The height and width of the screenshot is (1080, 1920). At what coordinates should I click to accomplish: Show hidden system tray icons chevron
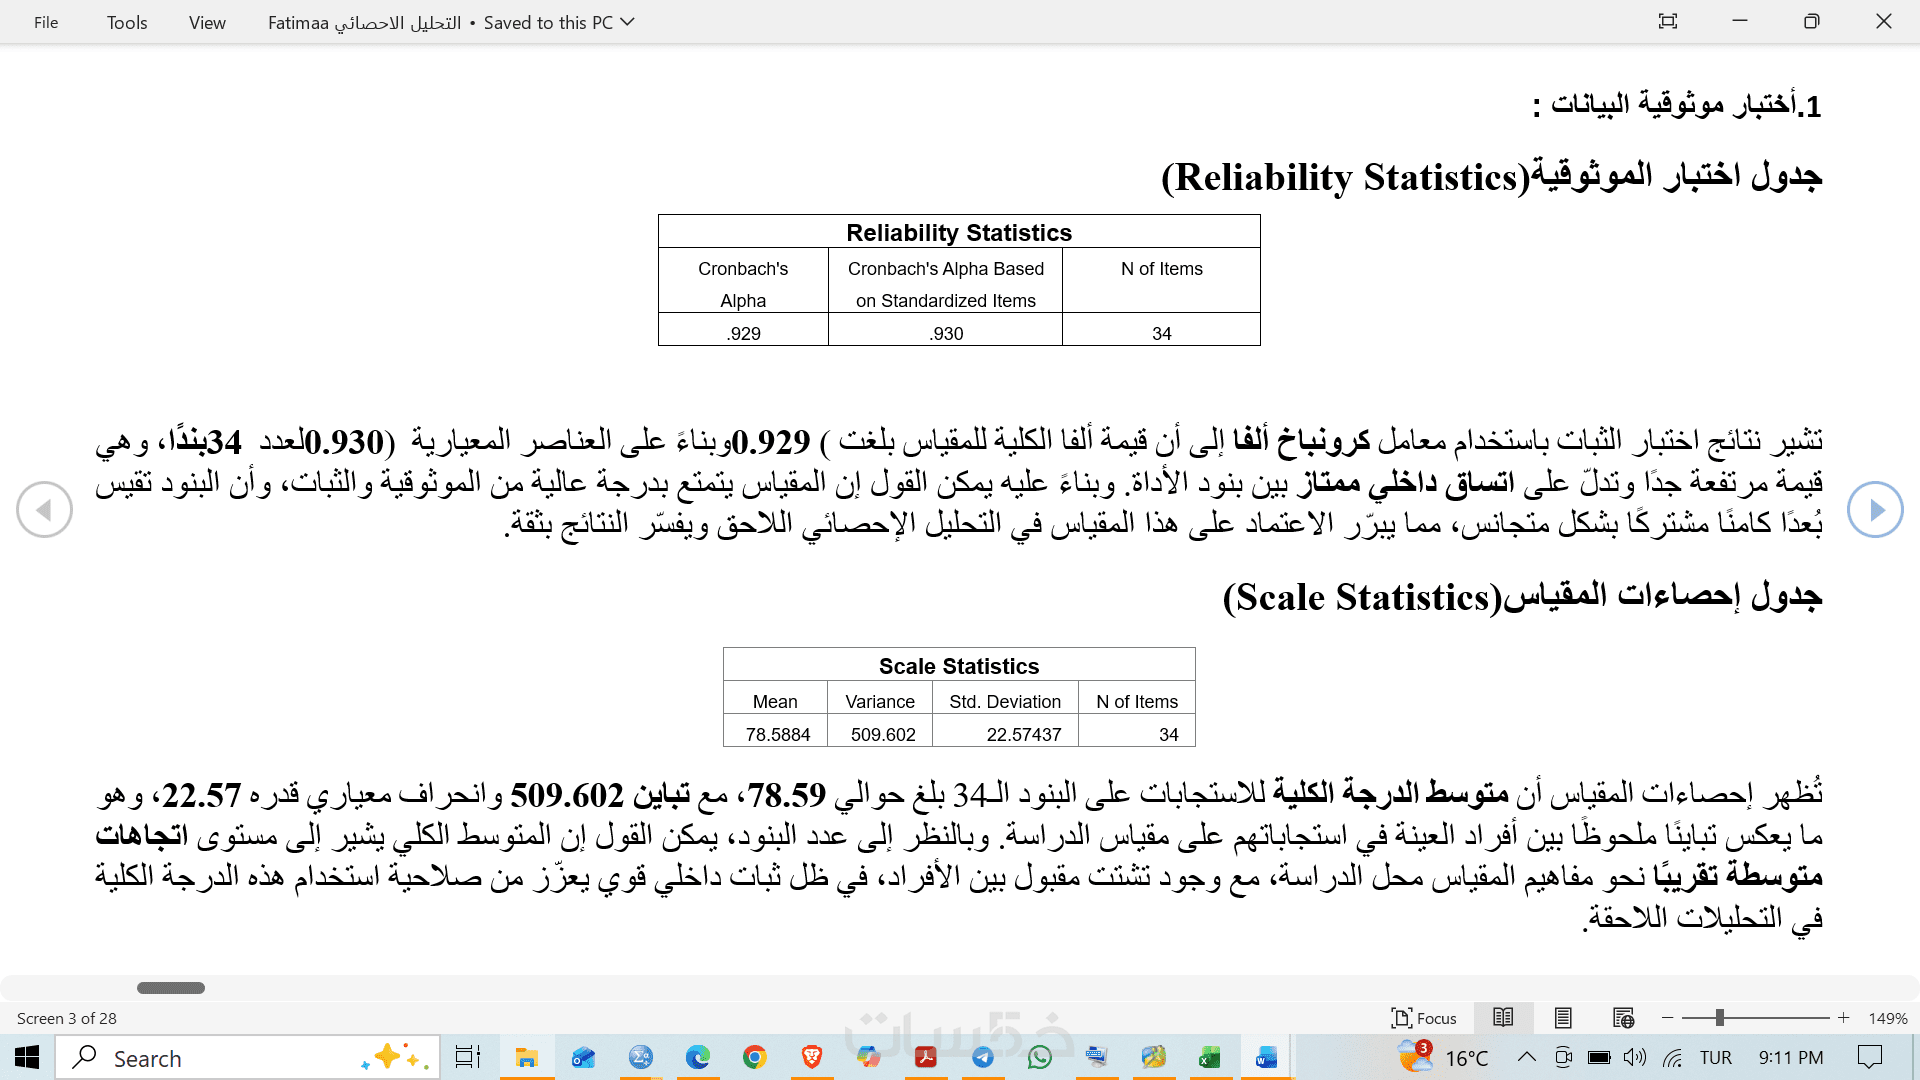tap(1526, 1057)
